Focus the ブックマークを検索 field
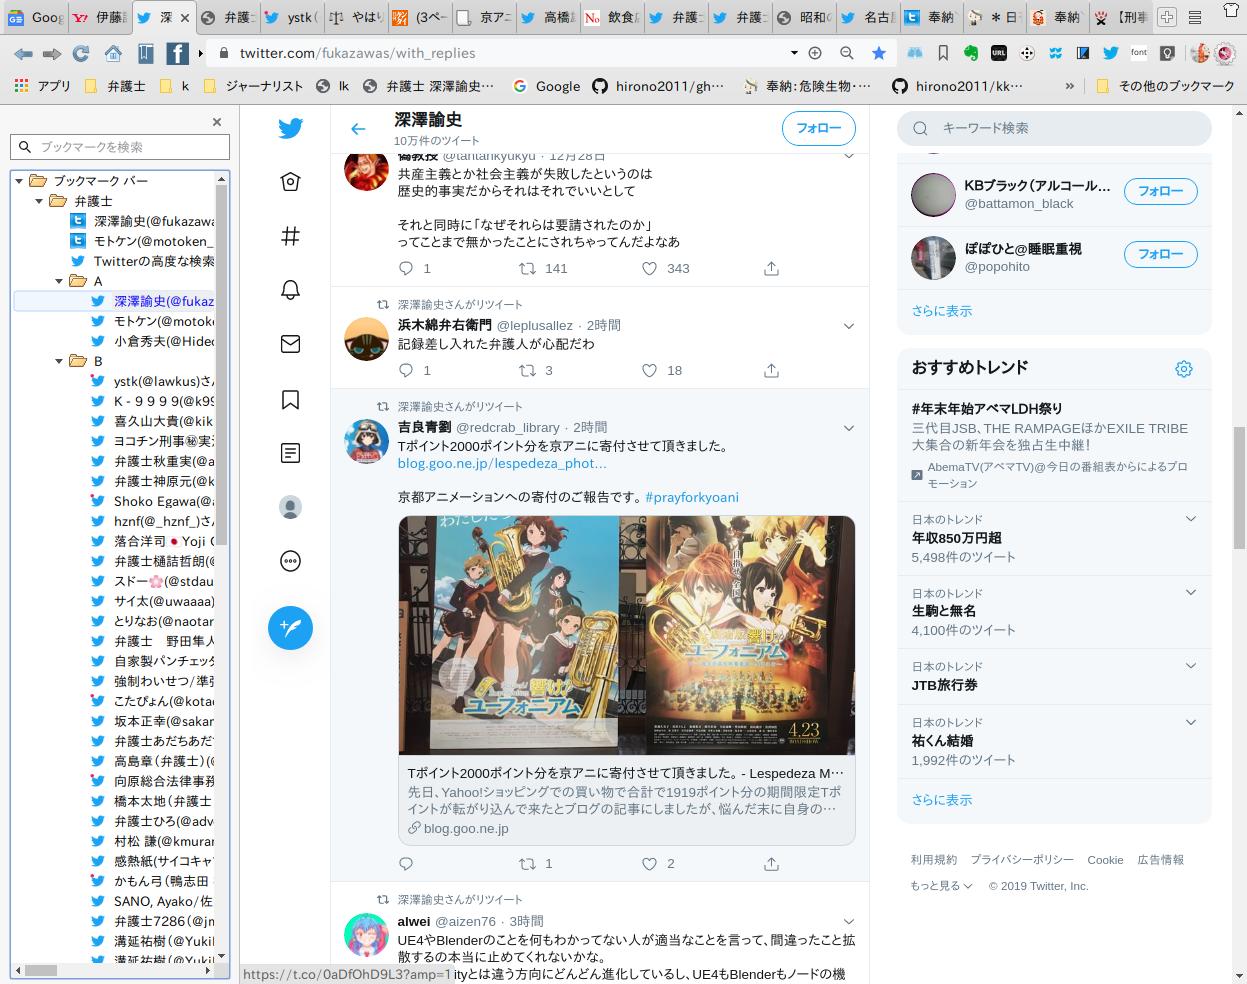 [120, 147]
